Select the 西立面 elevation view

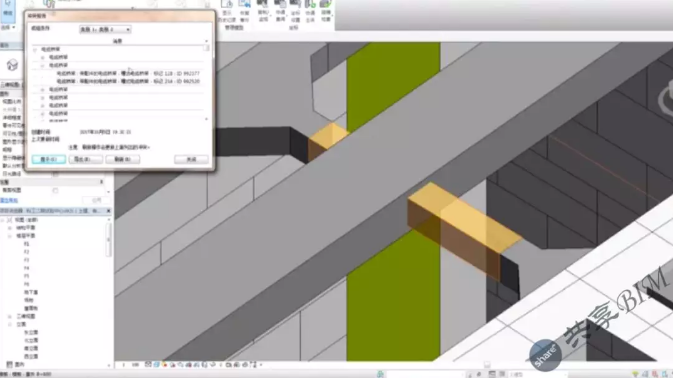point(31,356)
